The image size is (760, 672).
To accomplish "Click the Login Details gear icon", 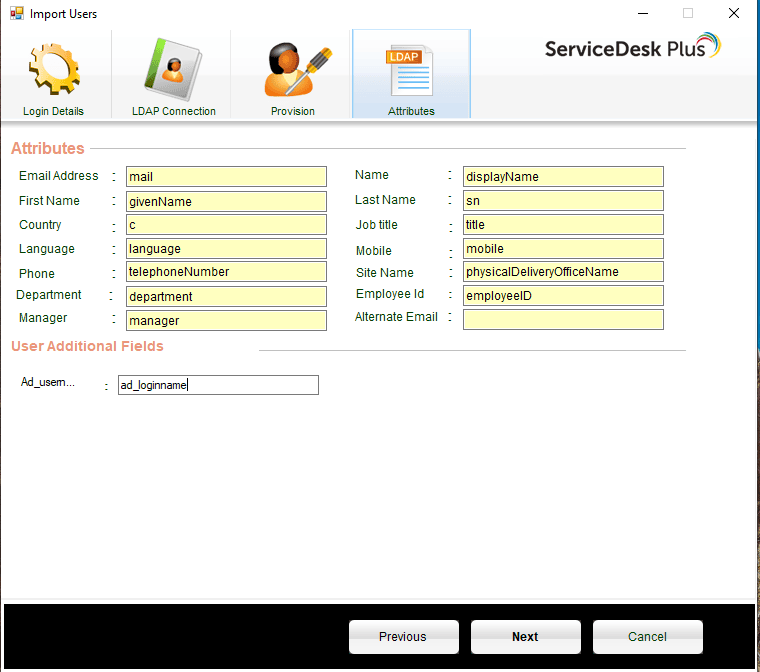I will [x=53, y=70].
